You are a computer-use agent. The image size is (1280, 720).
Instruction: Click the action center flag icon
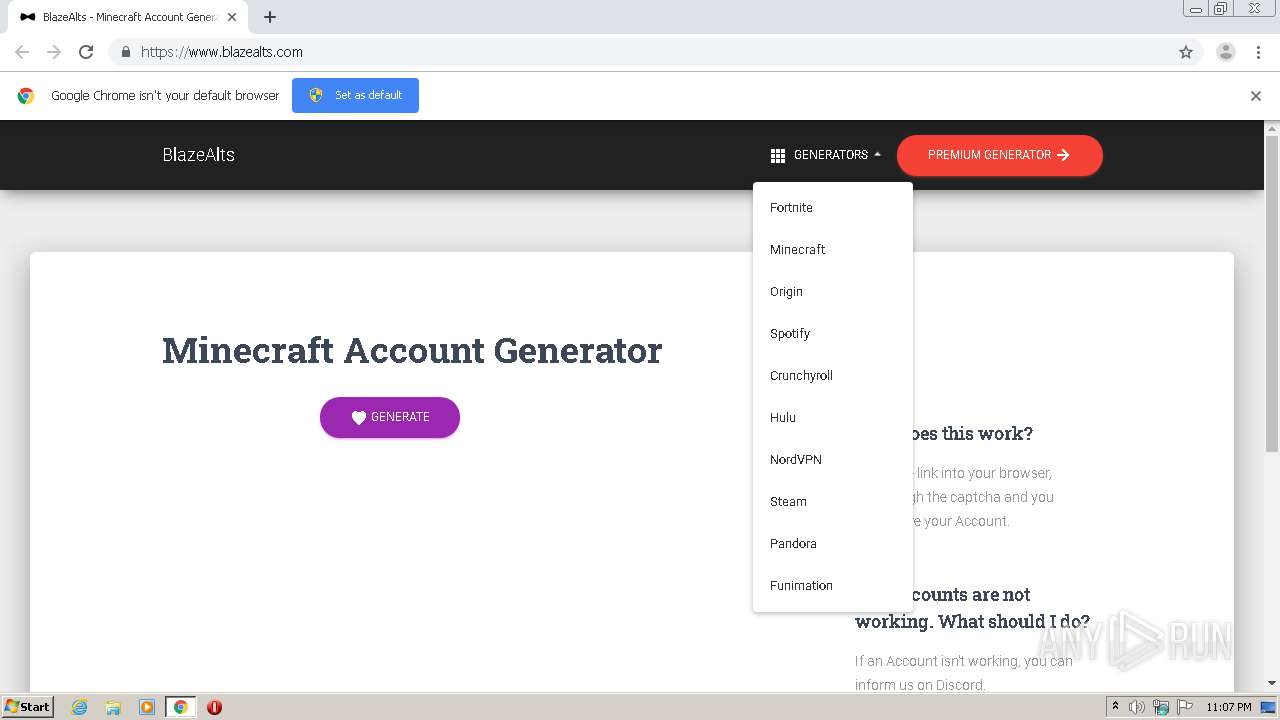[1185, 707]
